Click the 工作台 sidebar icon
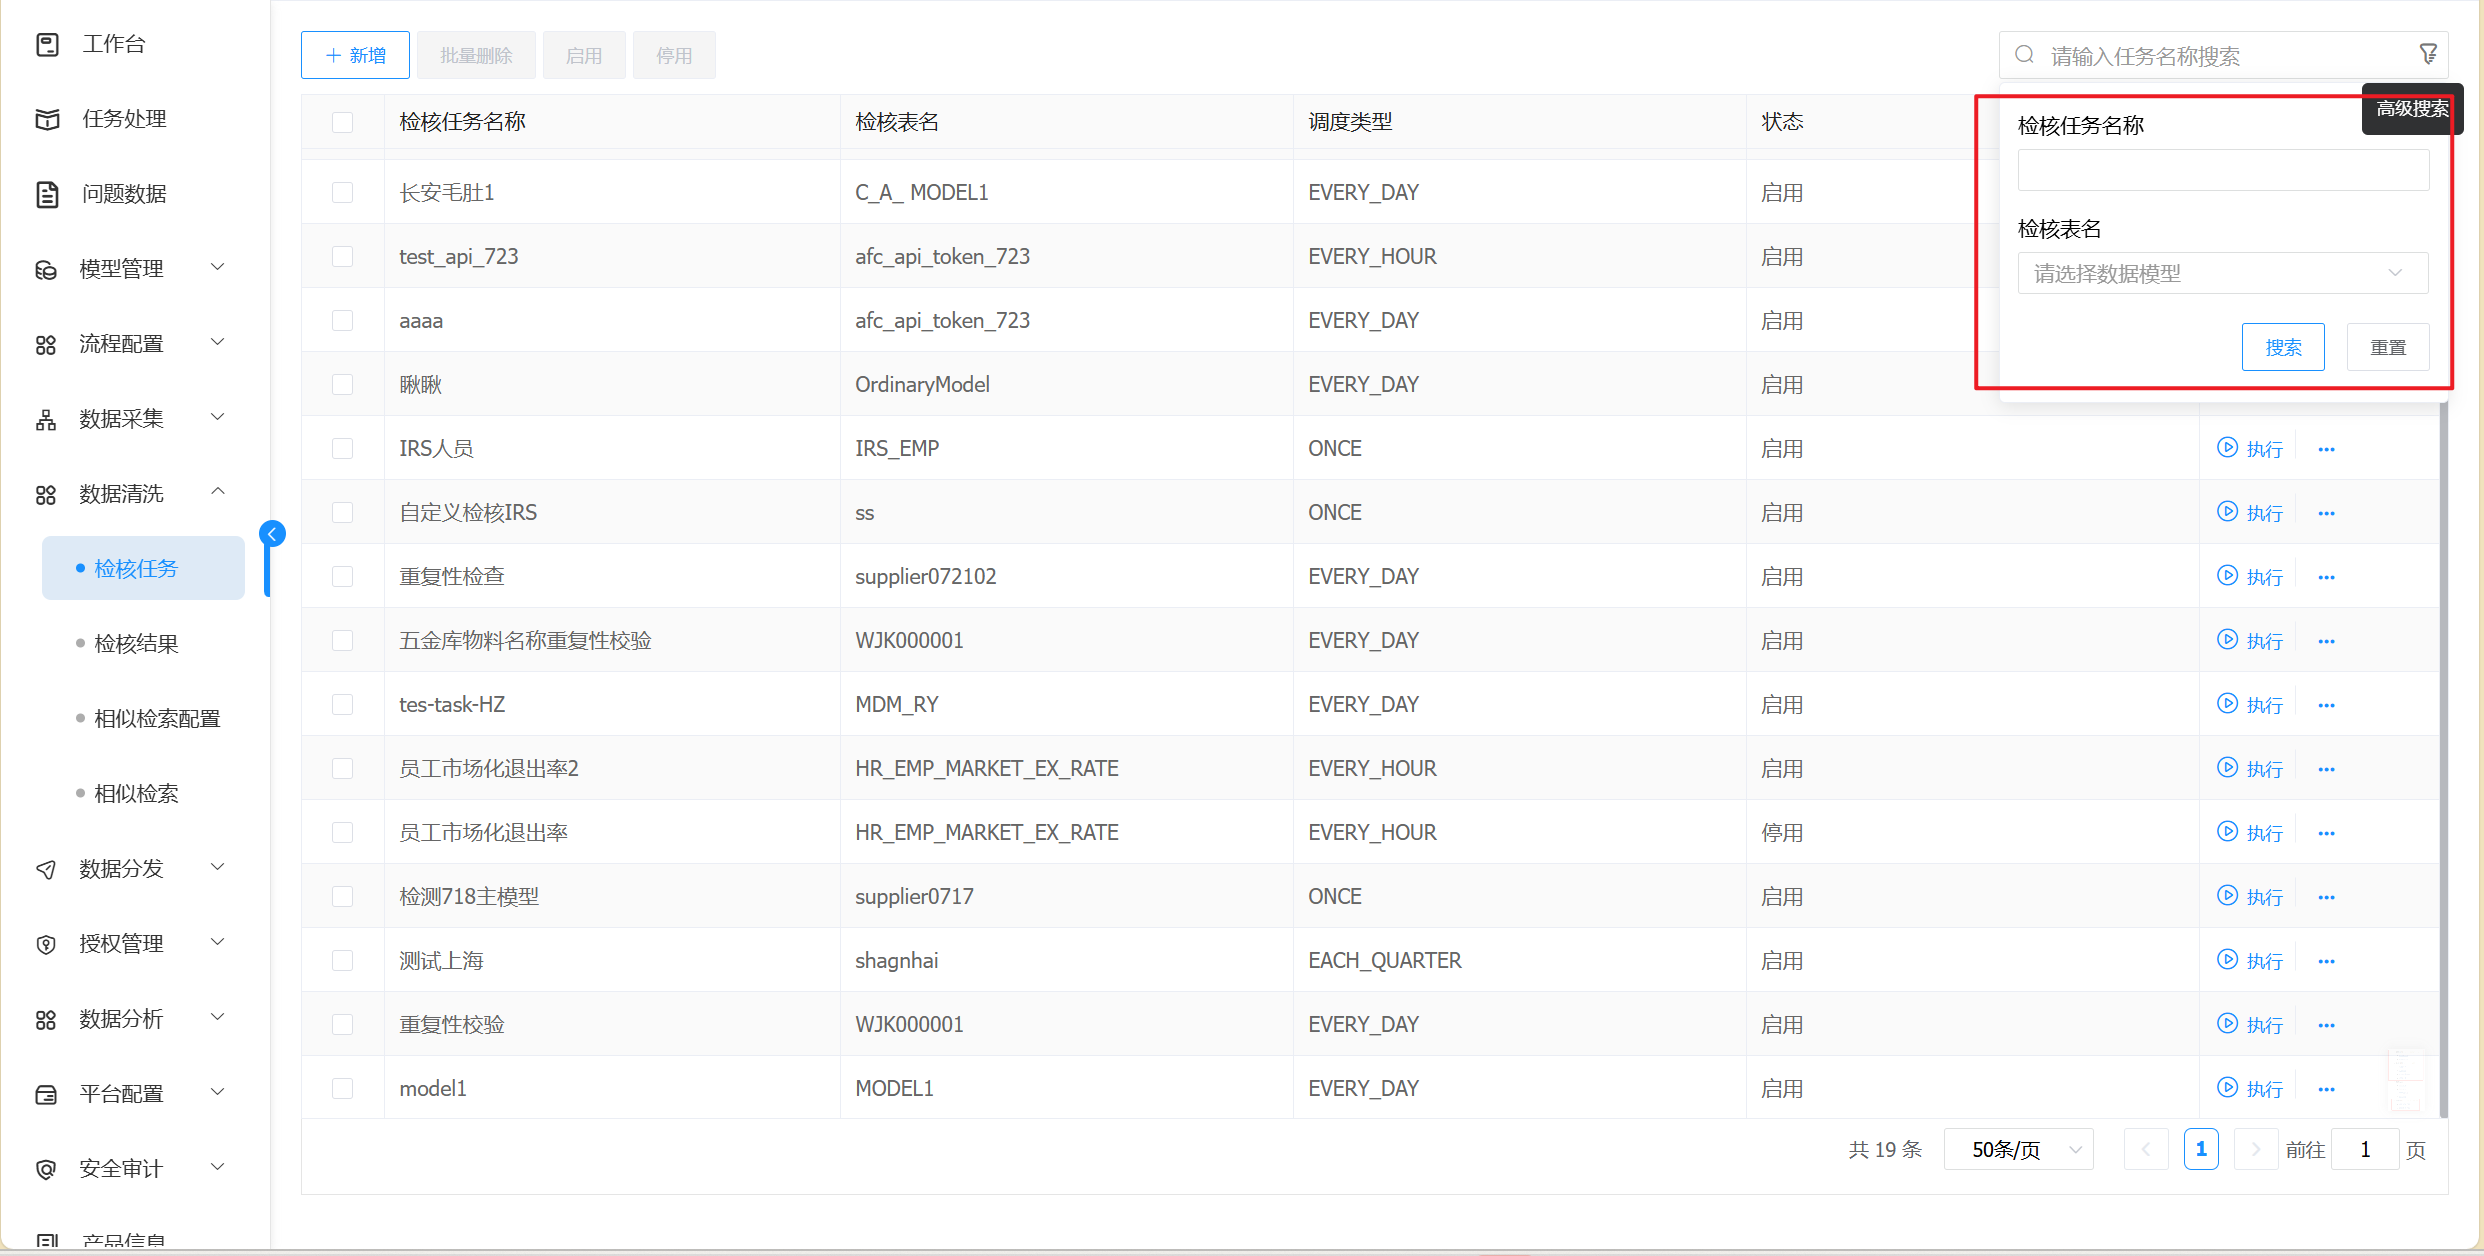This screenshot has width=2484, height=1256. (x=47, y=44)
